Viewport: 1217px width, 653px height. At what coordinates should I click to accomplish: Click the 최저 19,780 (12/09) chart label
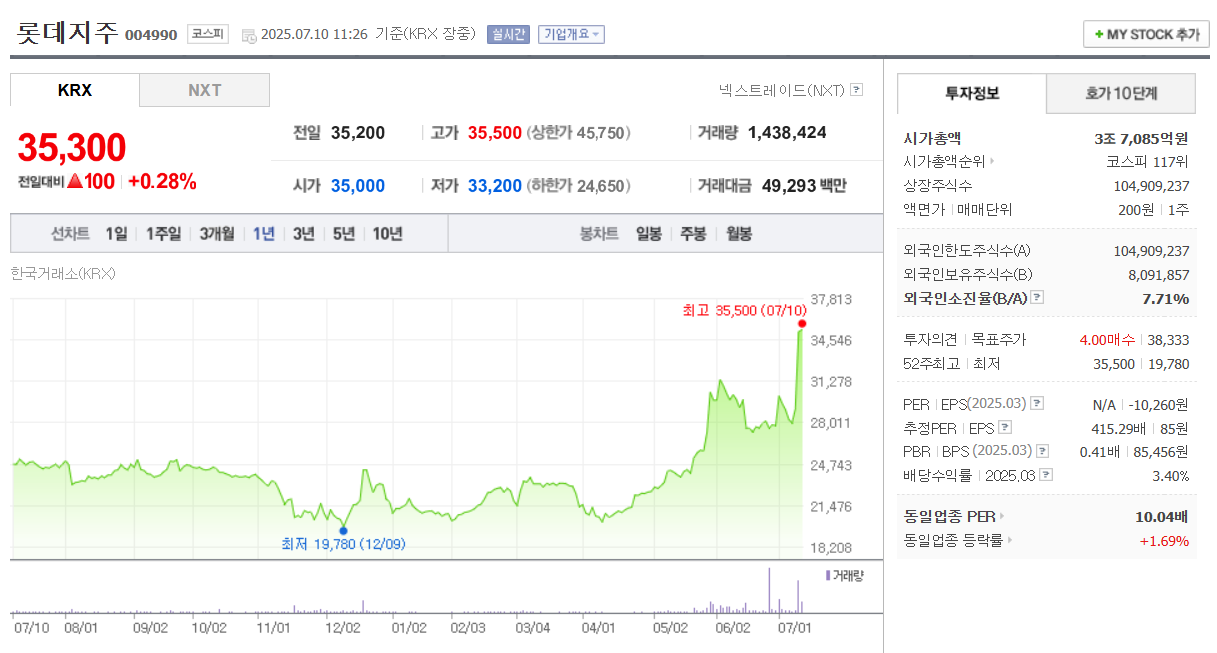click(343, 544)
